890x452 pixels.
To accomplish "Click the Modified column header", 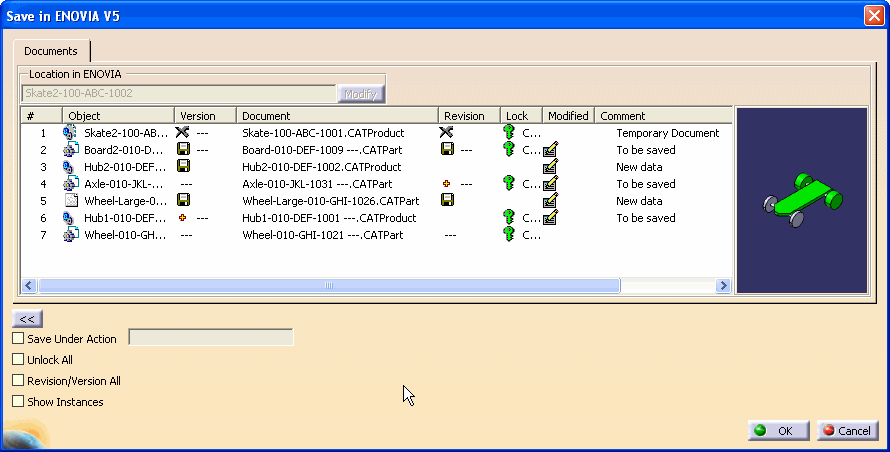I will (x=568, y=116).
